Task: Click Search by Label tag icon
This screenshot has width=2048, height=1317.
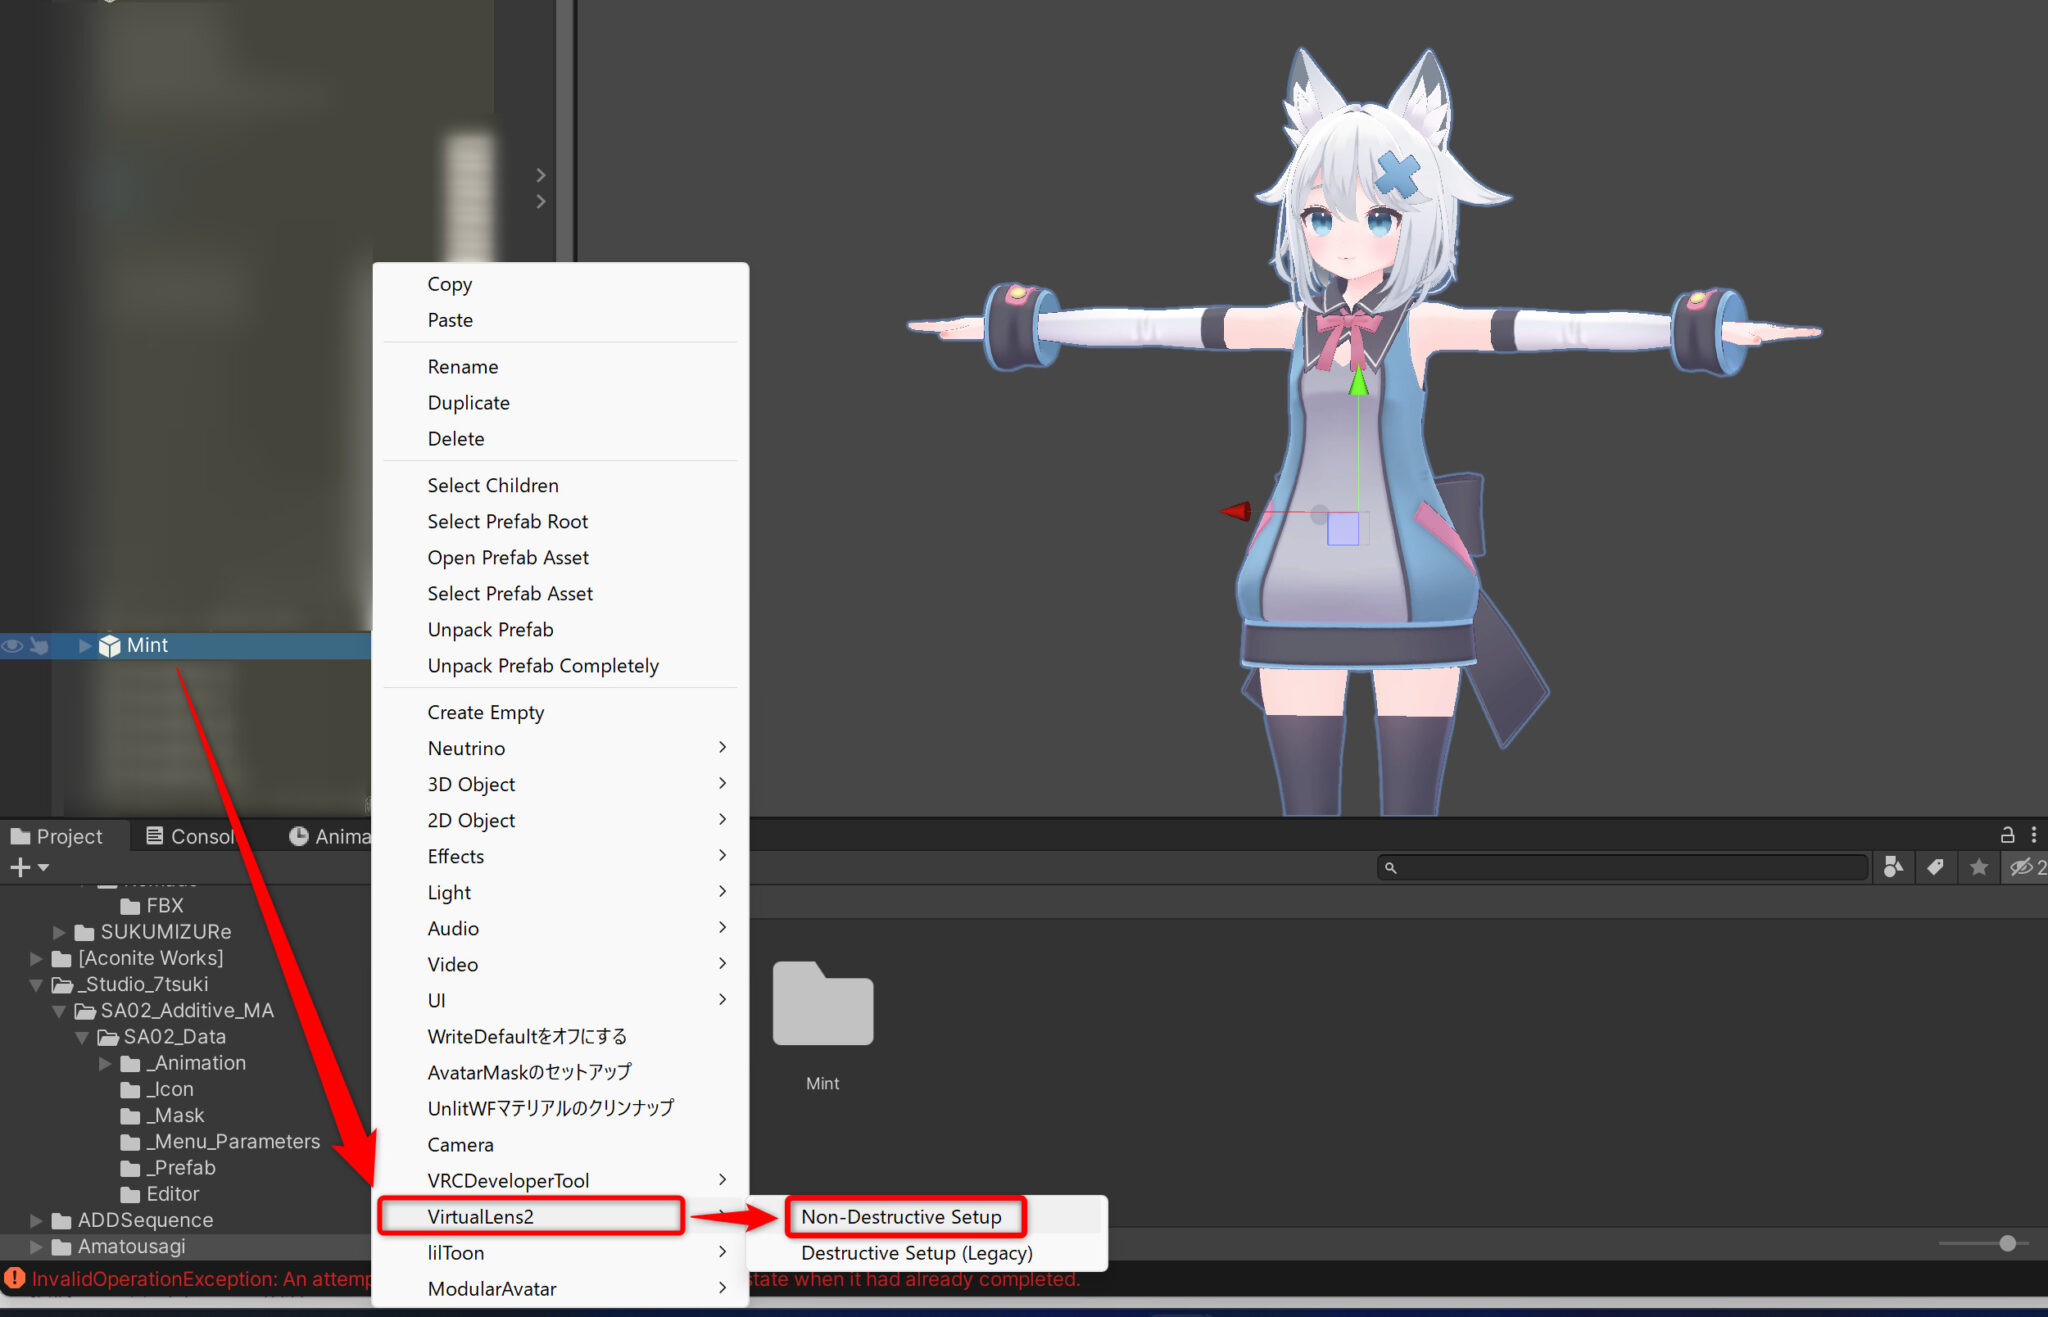Action: click(1936, 867)
